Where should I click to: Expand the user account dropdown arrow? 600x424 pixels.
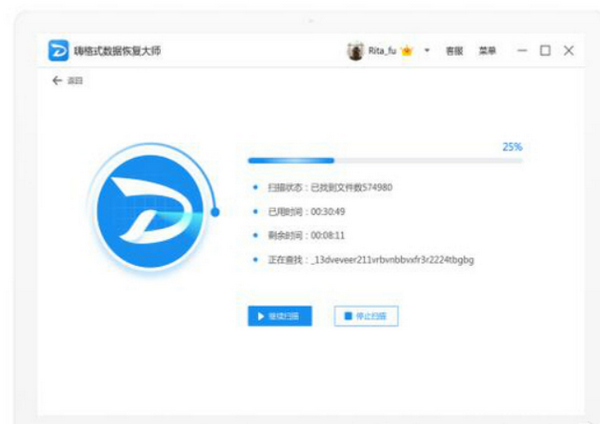tap(427, 51)
